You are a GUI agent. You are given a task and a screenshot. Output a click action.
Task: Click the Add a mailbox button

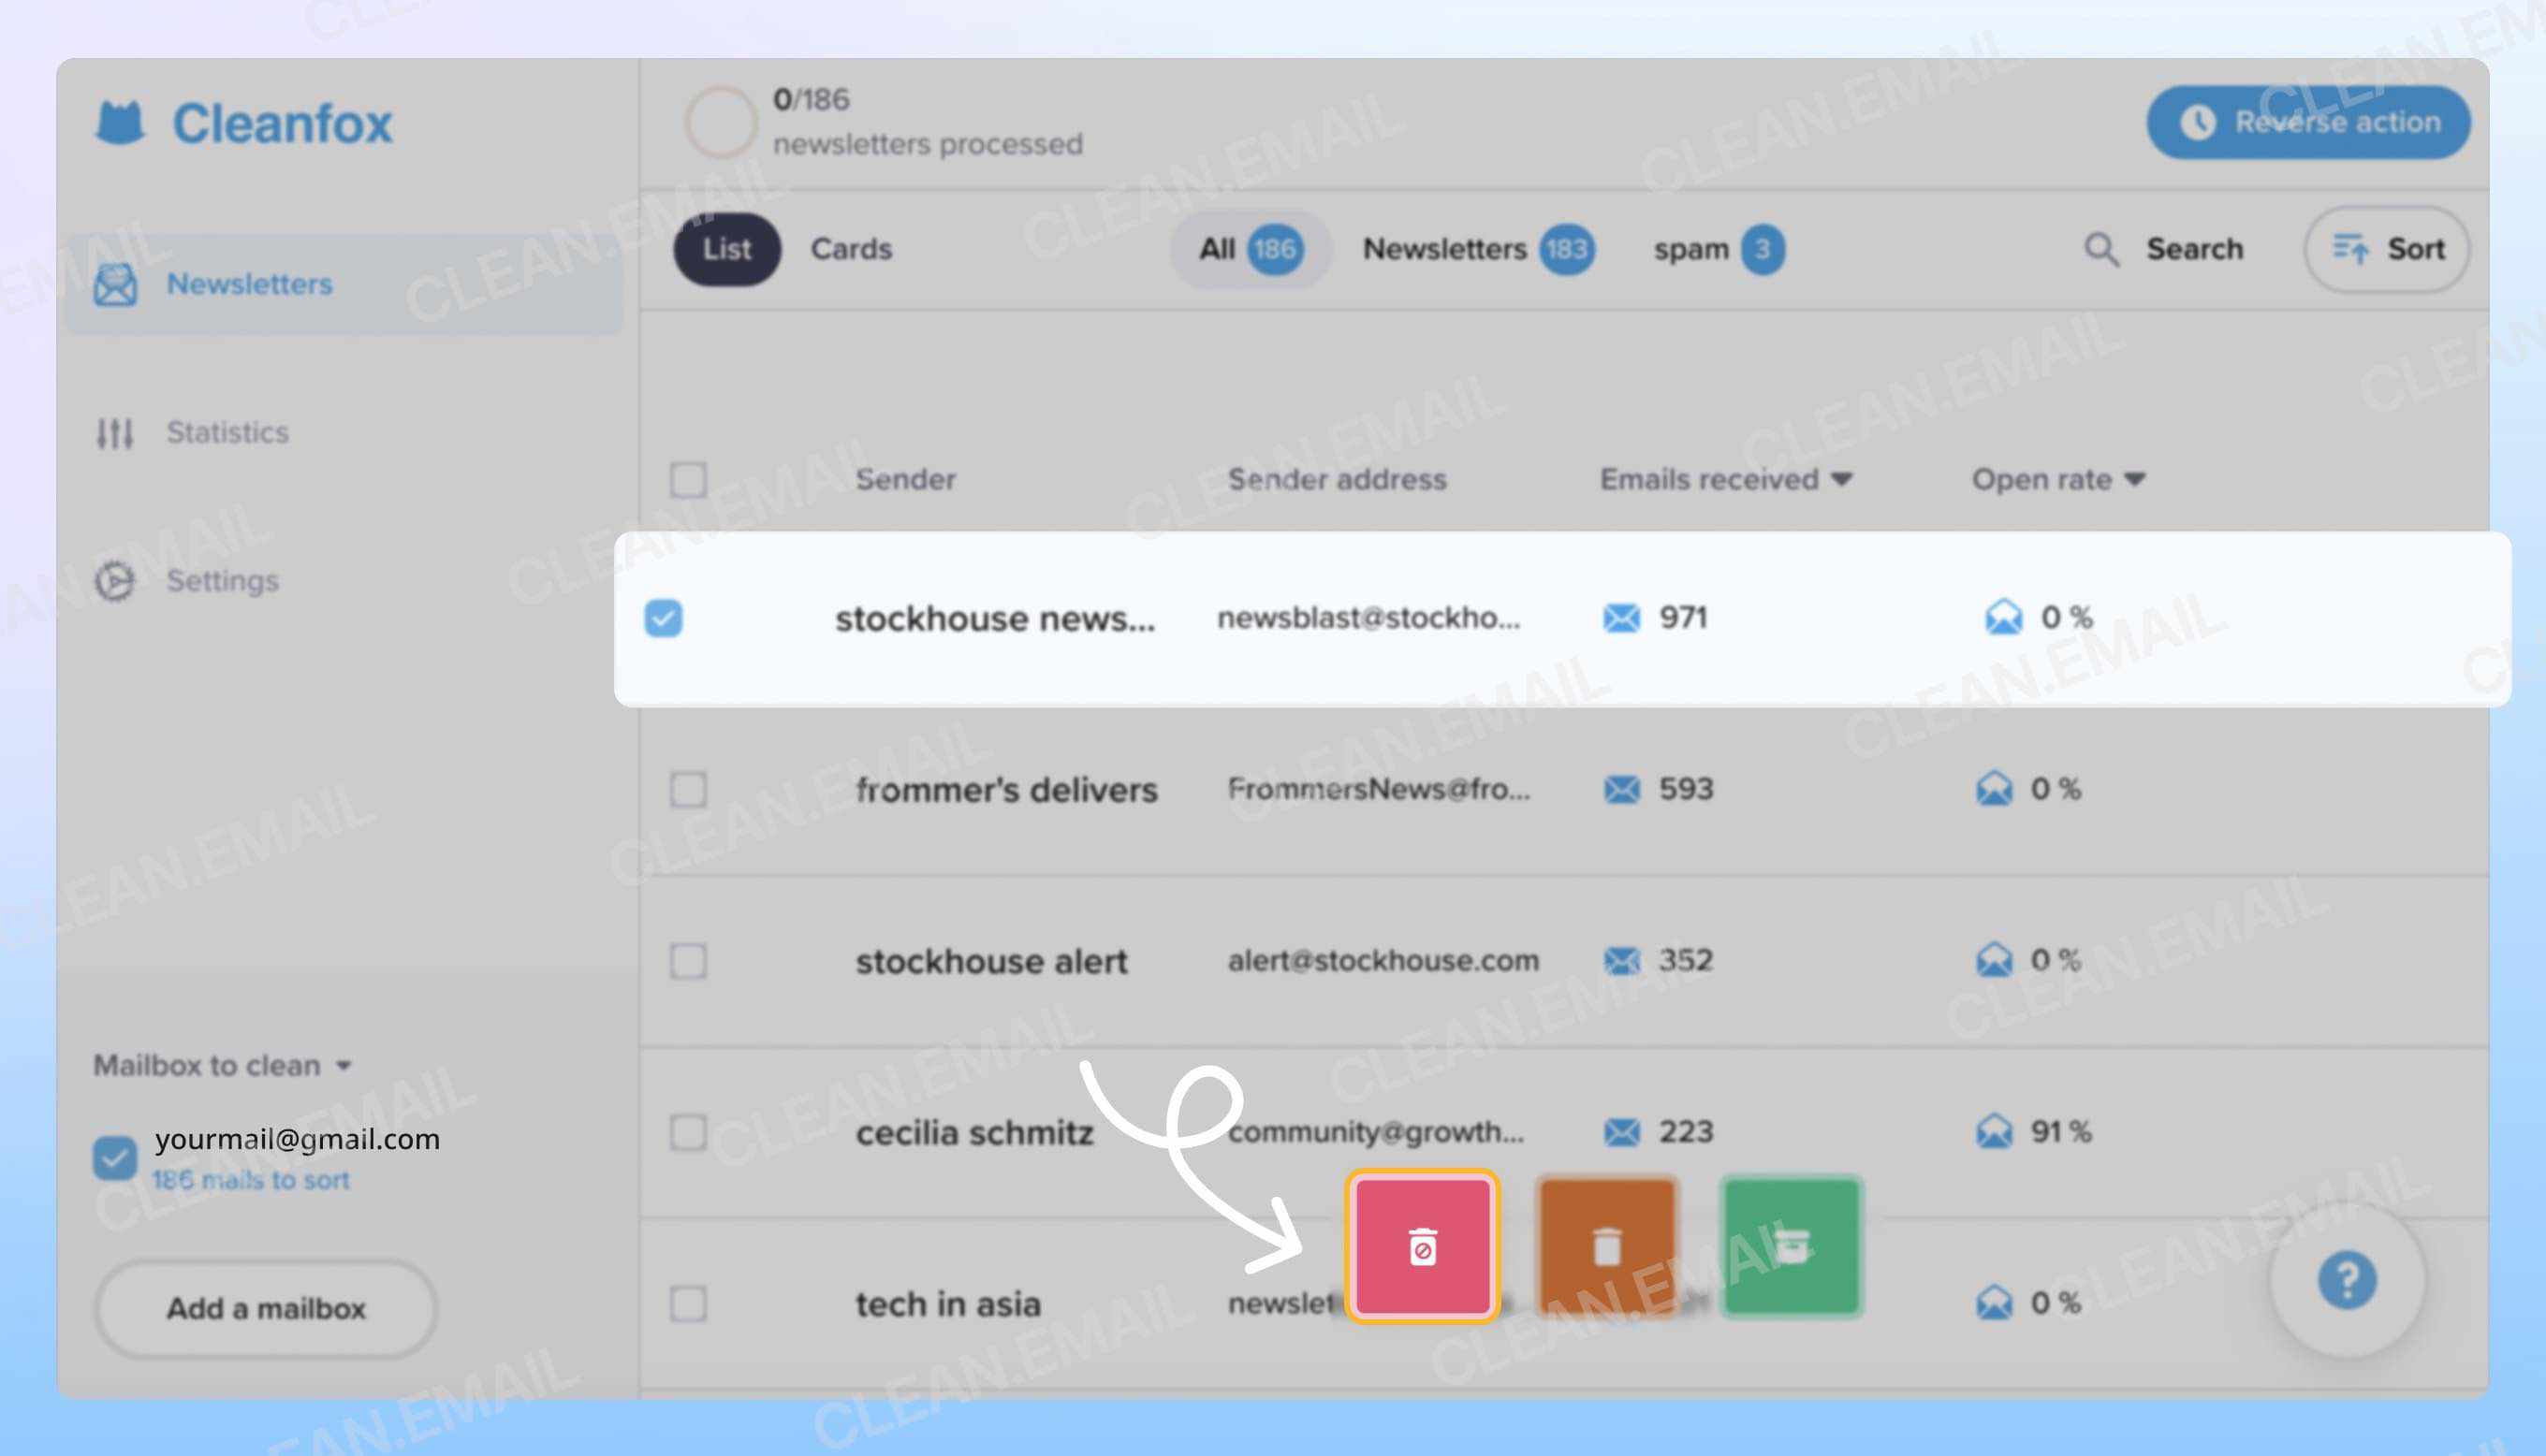tap(265, 1308)
